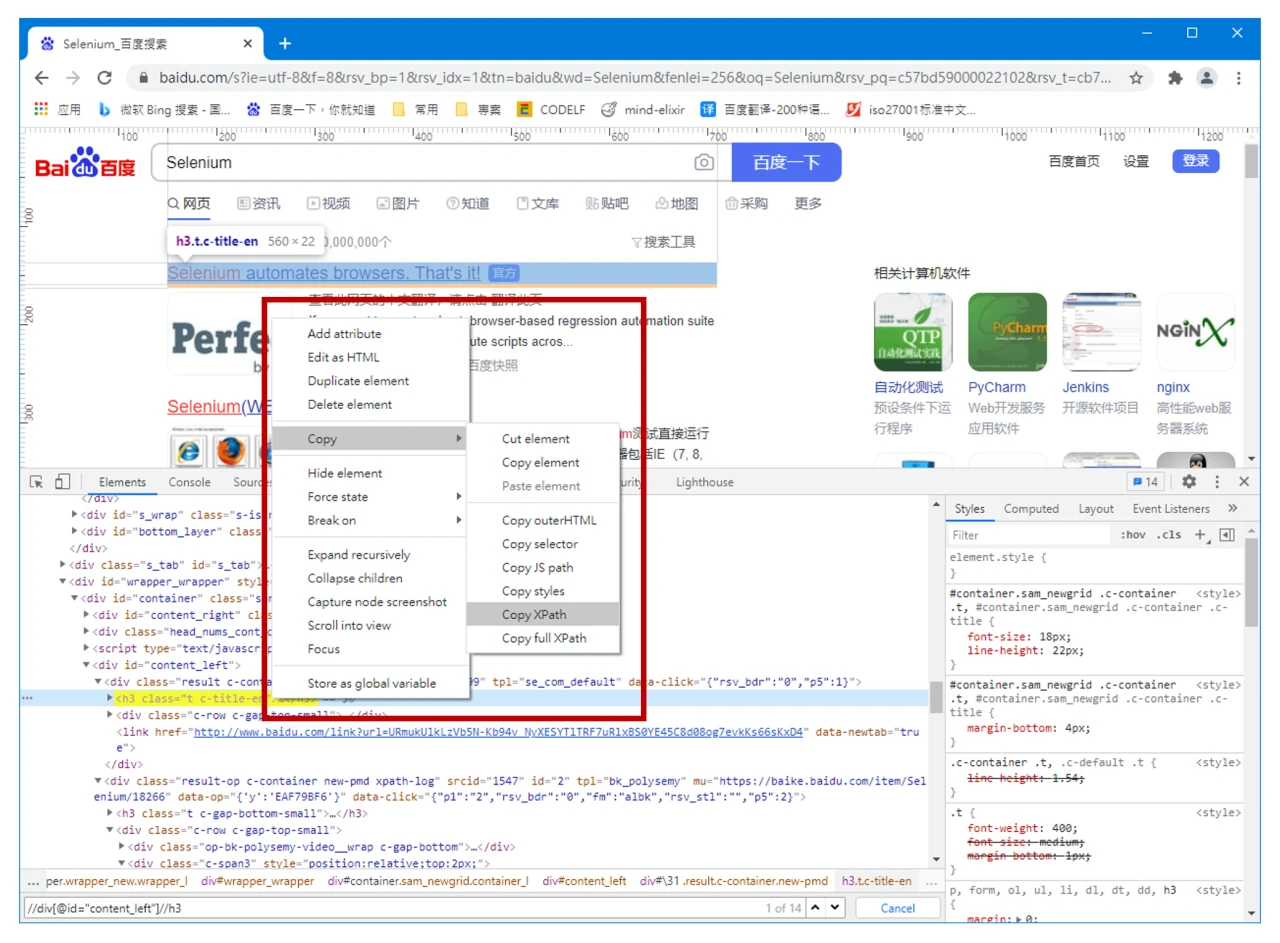This screenshot has height=943, width=1280.
Task: Open the issues counter showing 14
Action: (1145, 482)
